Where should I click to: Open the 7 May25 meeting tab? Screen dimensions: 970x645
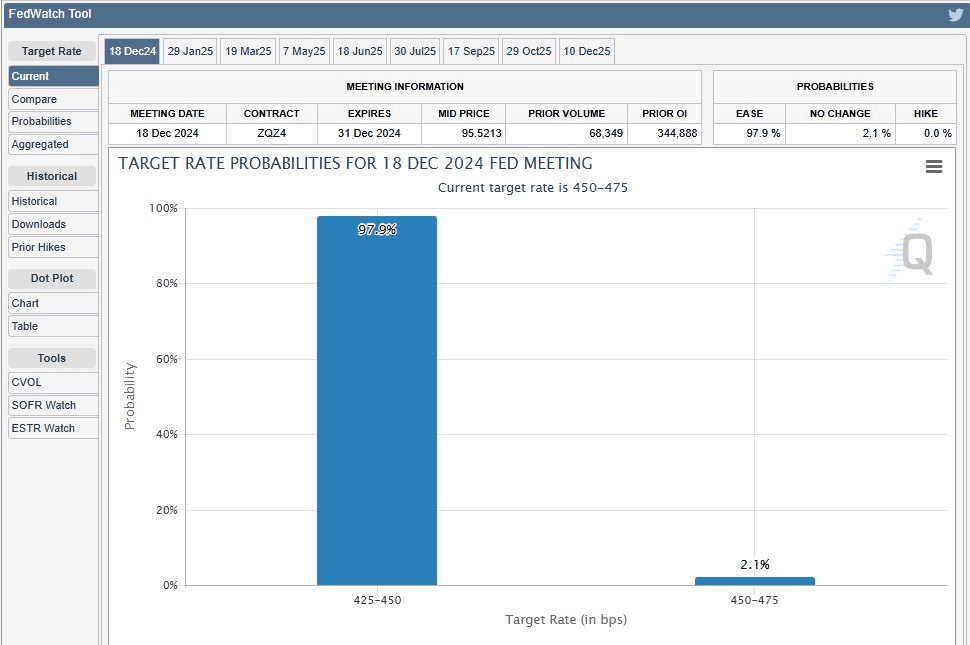coord(304,51)
